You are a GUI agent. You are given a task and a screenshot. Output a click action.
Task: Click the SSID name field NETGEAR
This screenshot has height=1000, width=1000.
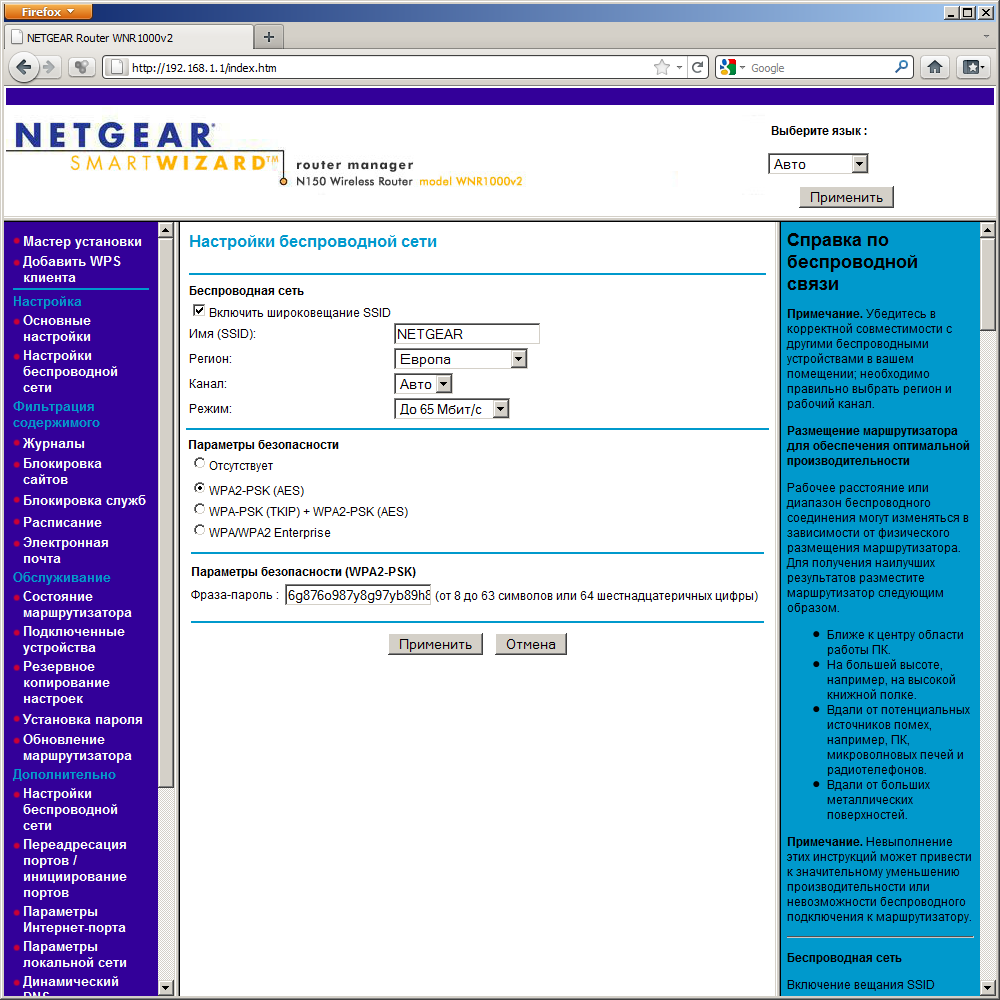click(x=467, y=334)
